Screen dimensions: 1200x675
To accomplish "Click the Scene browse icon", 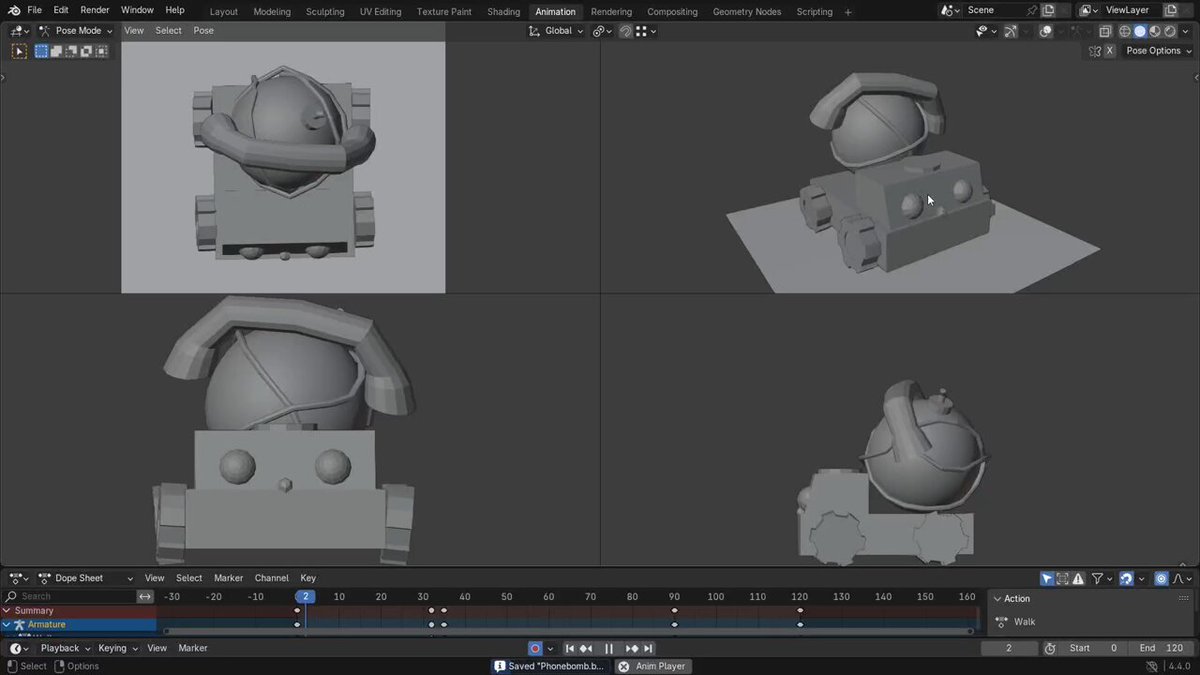I will (x=950, y=11).
